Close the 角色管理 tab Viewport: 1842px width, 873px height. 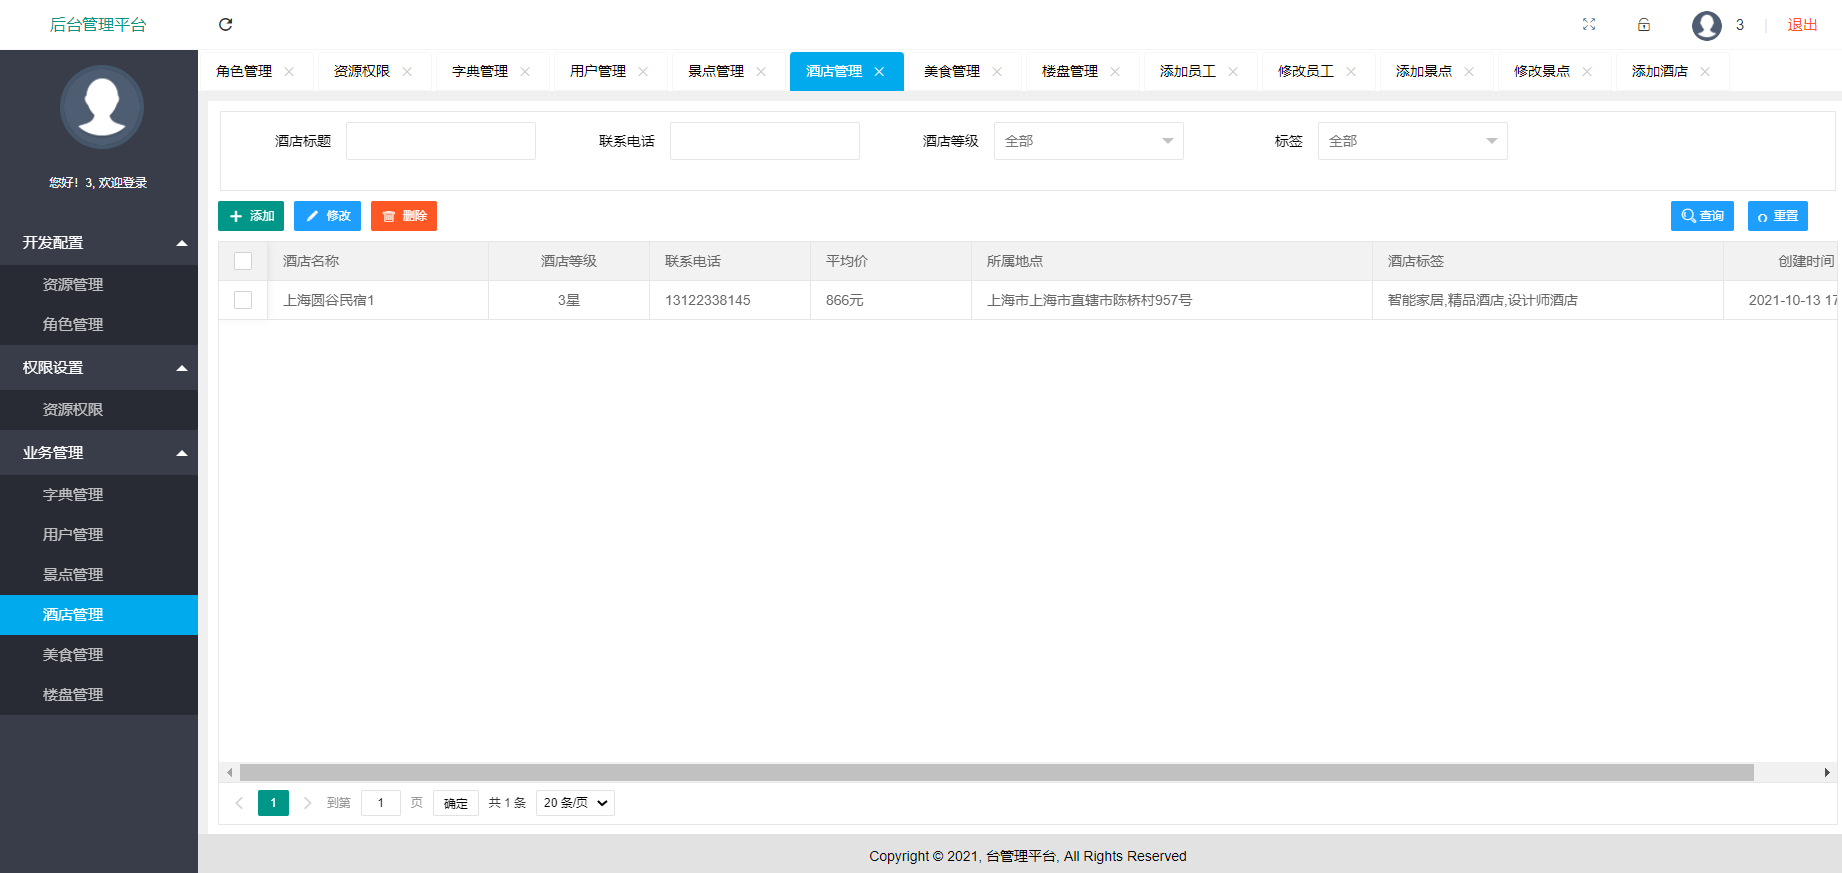289,72
